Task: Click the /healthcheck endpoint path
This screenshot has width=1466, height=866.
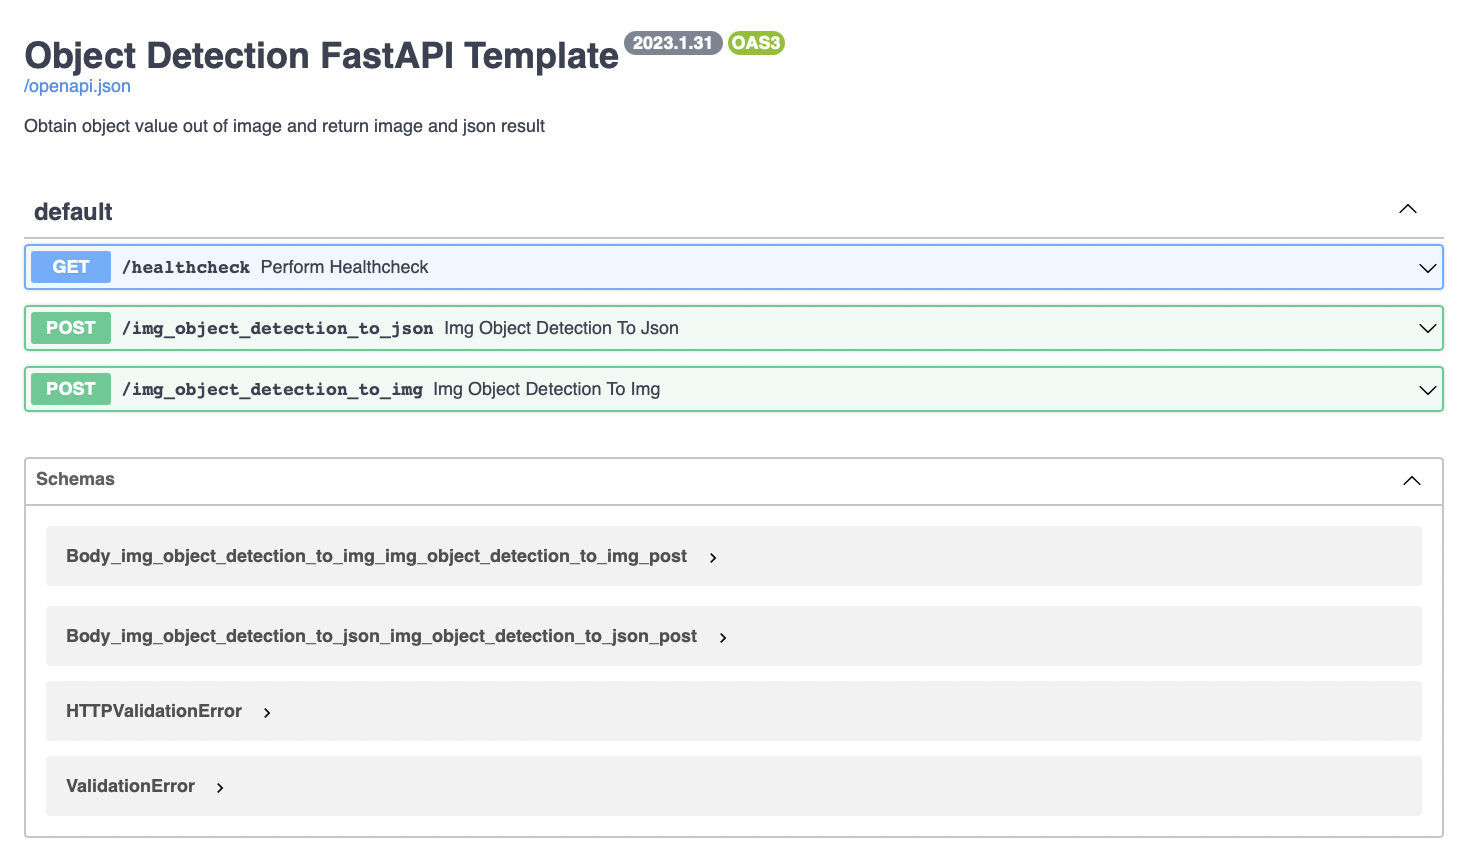Action: pos(186,267)
